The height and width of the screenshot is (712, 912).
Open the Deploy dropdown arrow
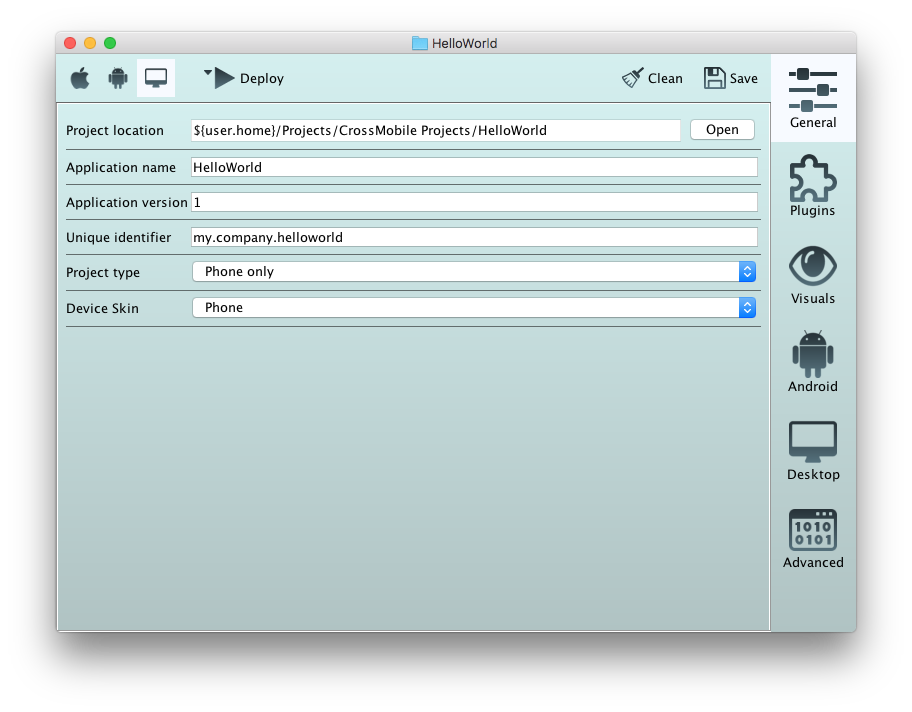coord(208,73)
